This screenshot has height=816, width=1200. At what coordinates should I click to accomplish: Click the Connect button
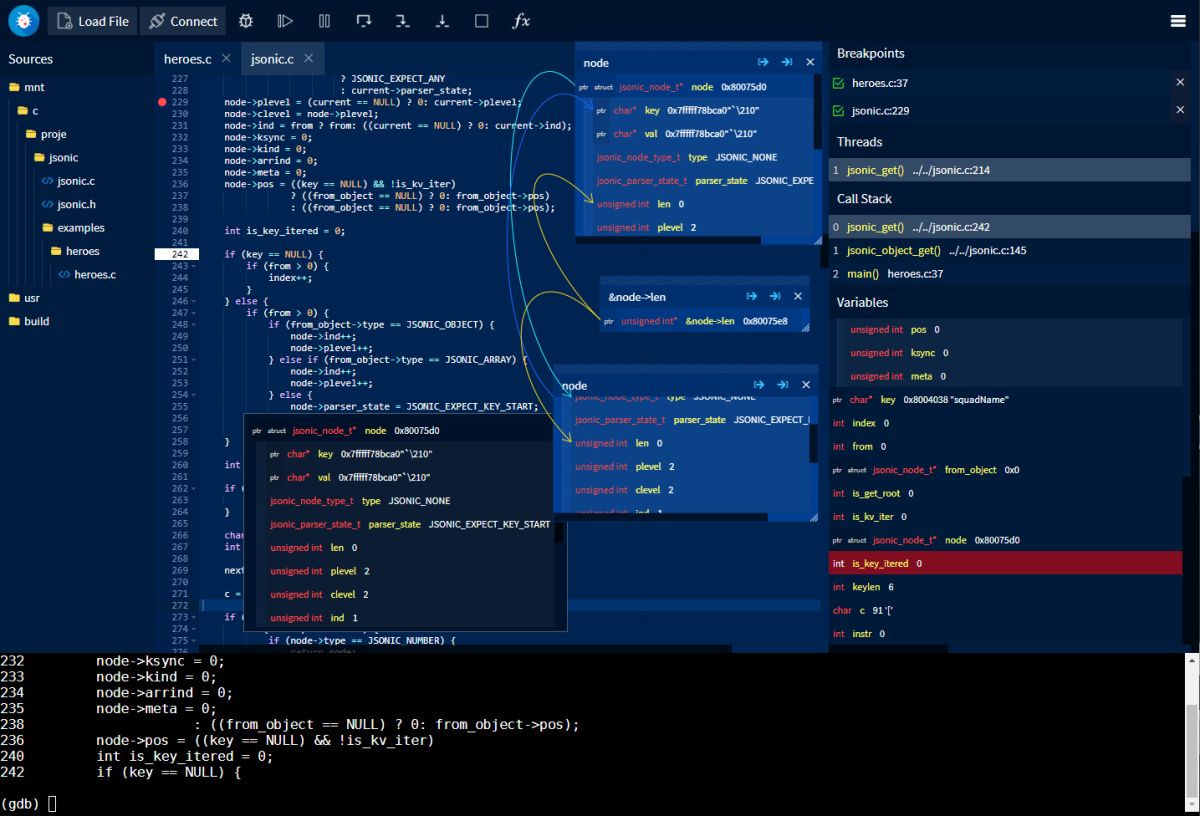pos(182,21)
